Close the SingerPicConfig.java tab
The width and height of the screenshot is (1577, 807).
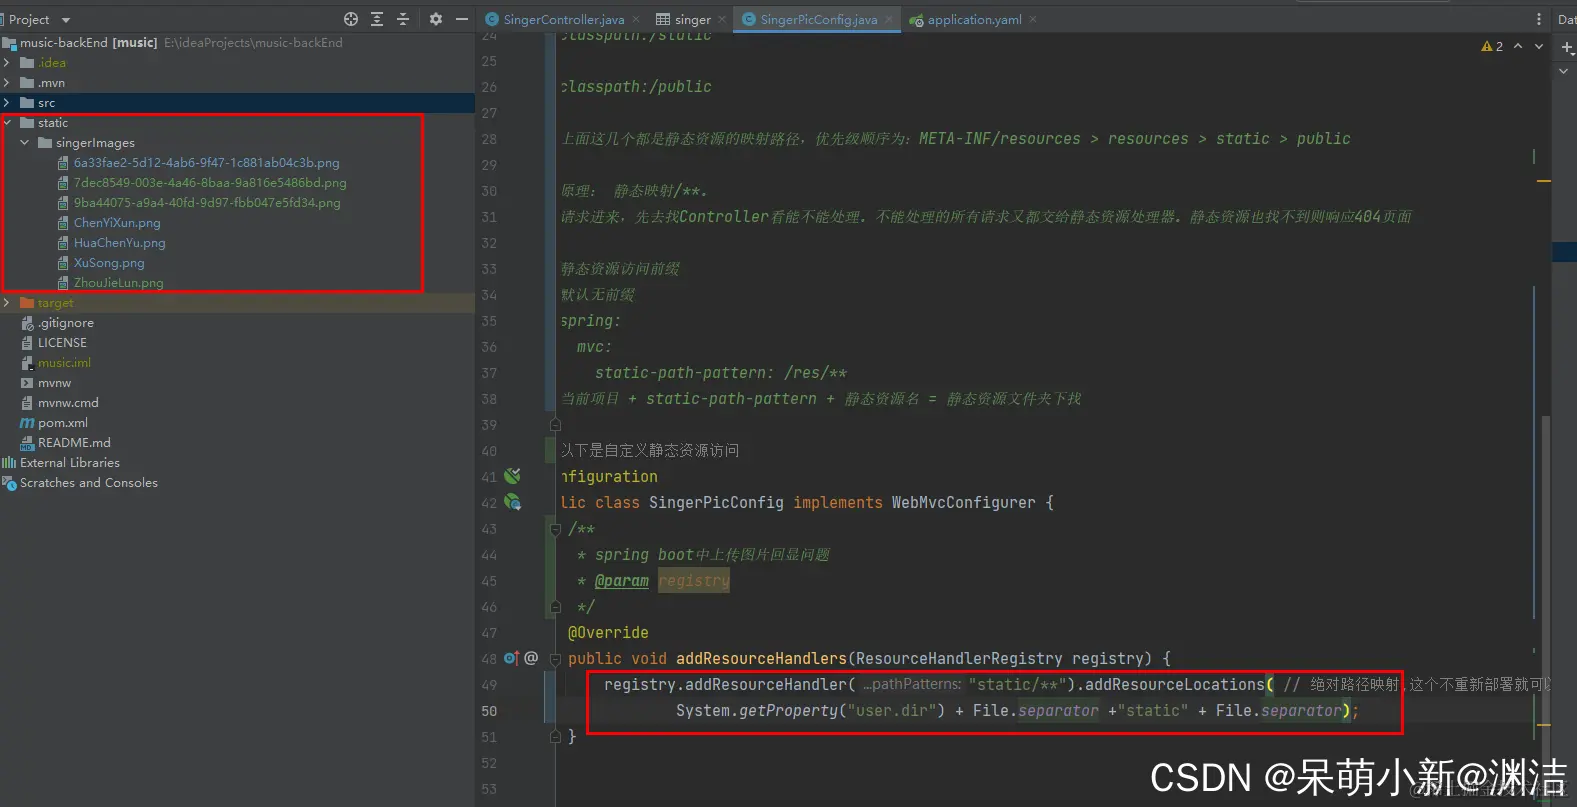tap(889, 19)
